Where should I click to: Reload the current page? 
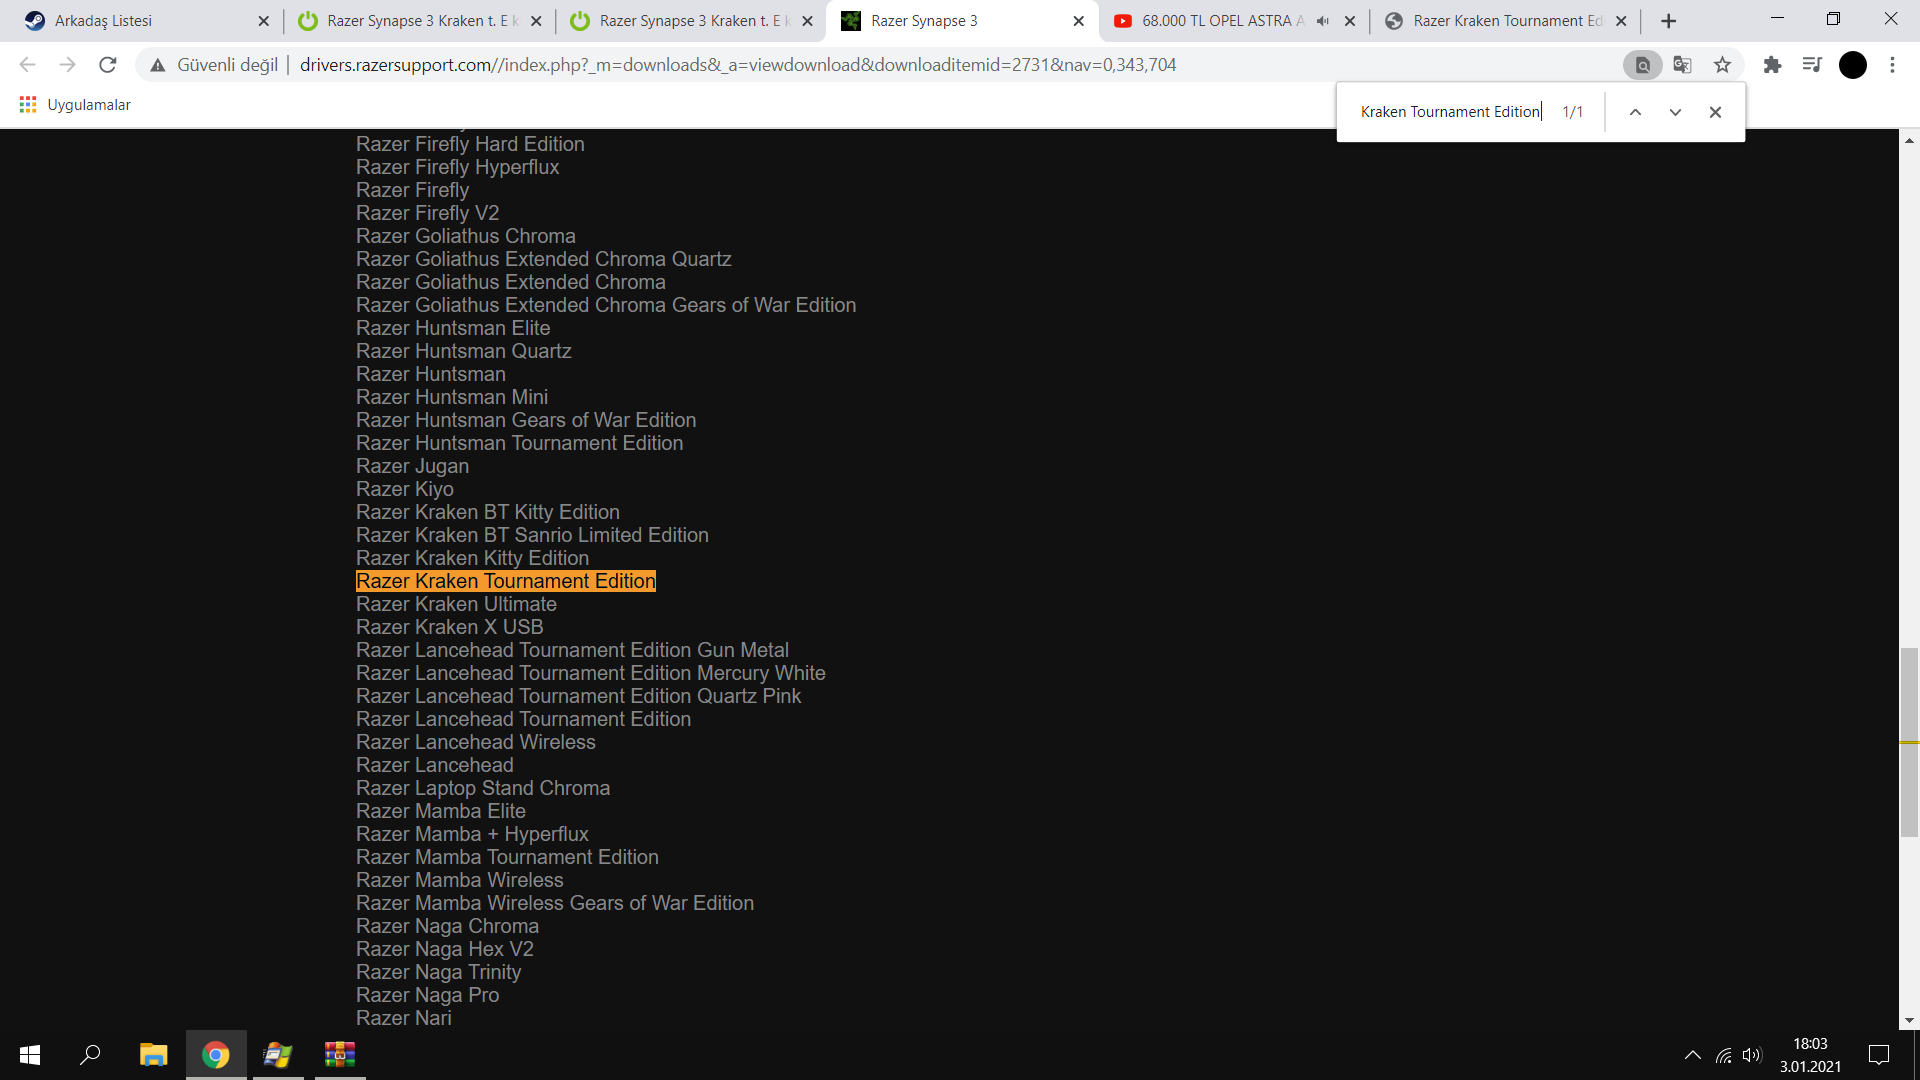pyautogui.click(x=108, y=65)
